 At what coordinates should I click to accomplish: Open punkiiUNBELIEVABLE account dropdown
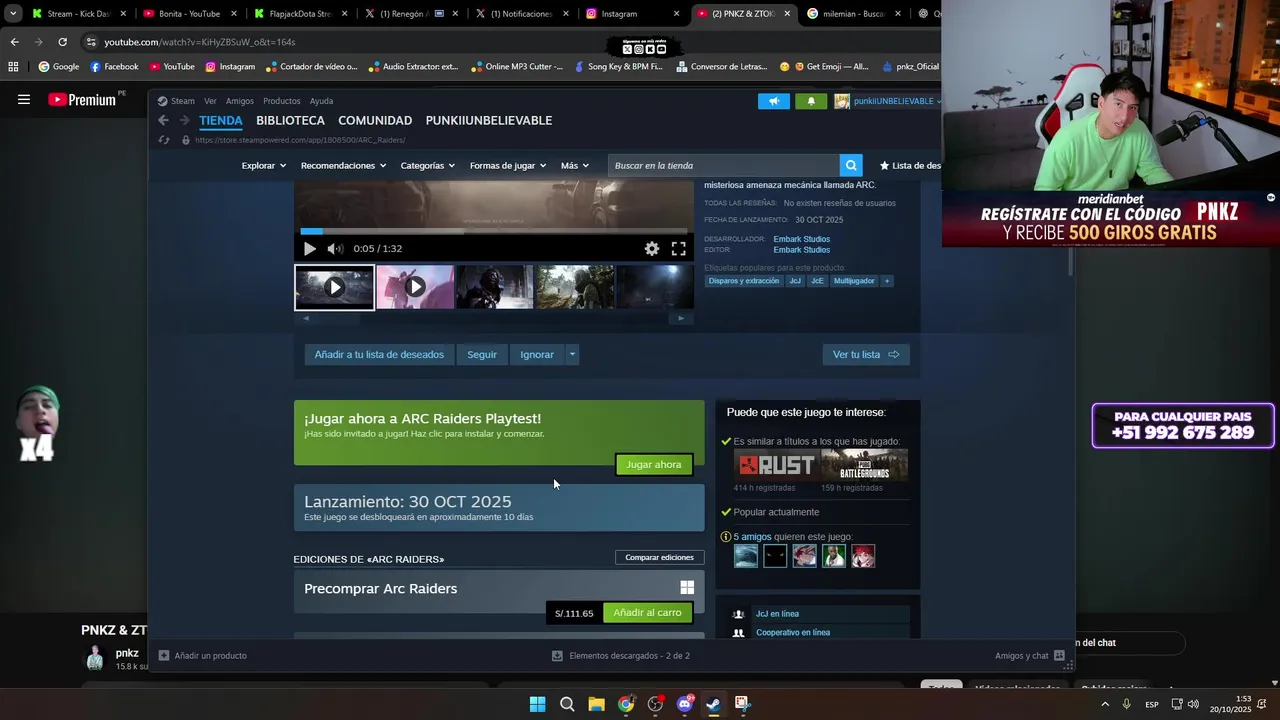(888, 101)
